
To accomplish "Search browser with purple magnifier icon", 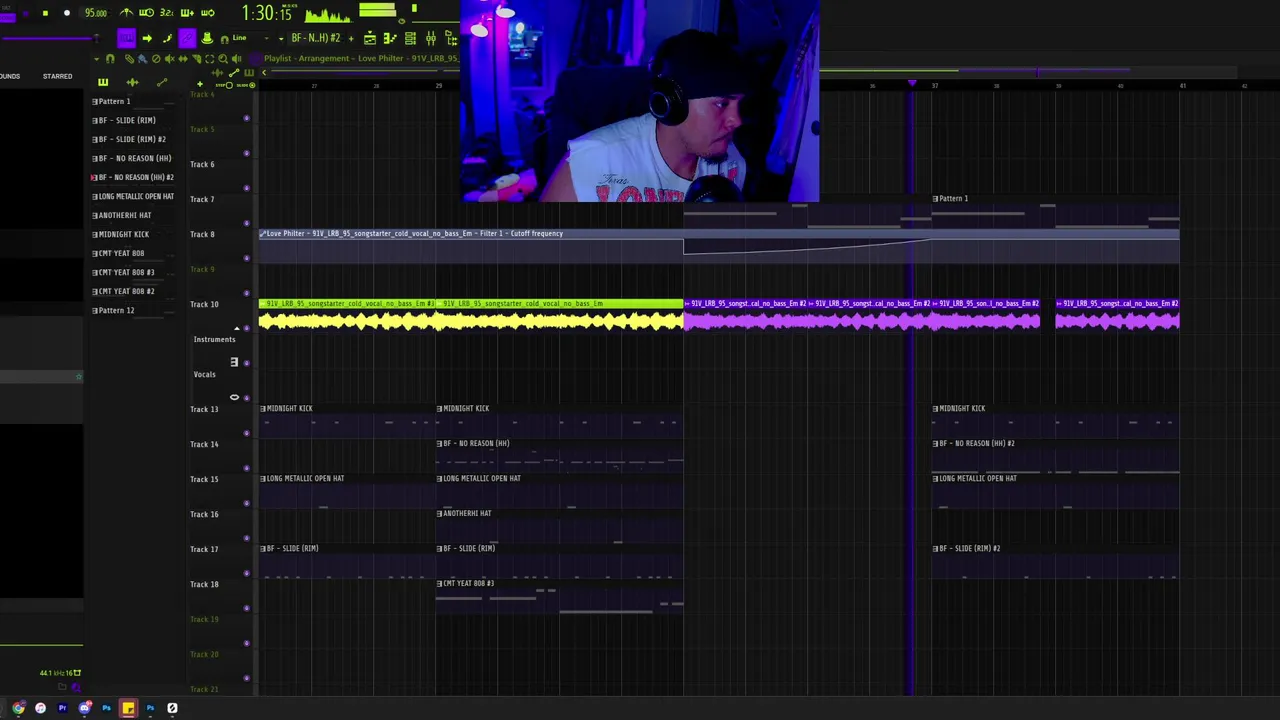I will (76, 687).
